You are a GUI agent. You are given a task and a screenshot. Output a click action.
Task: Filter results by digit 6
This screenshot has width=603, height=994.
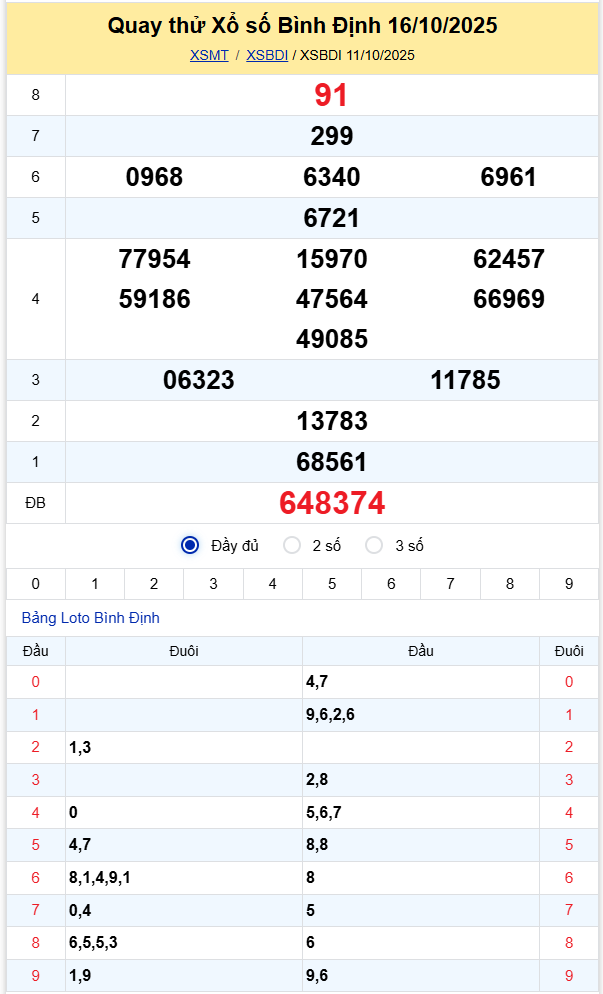pos(391,584)
